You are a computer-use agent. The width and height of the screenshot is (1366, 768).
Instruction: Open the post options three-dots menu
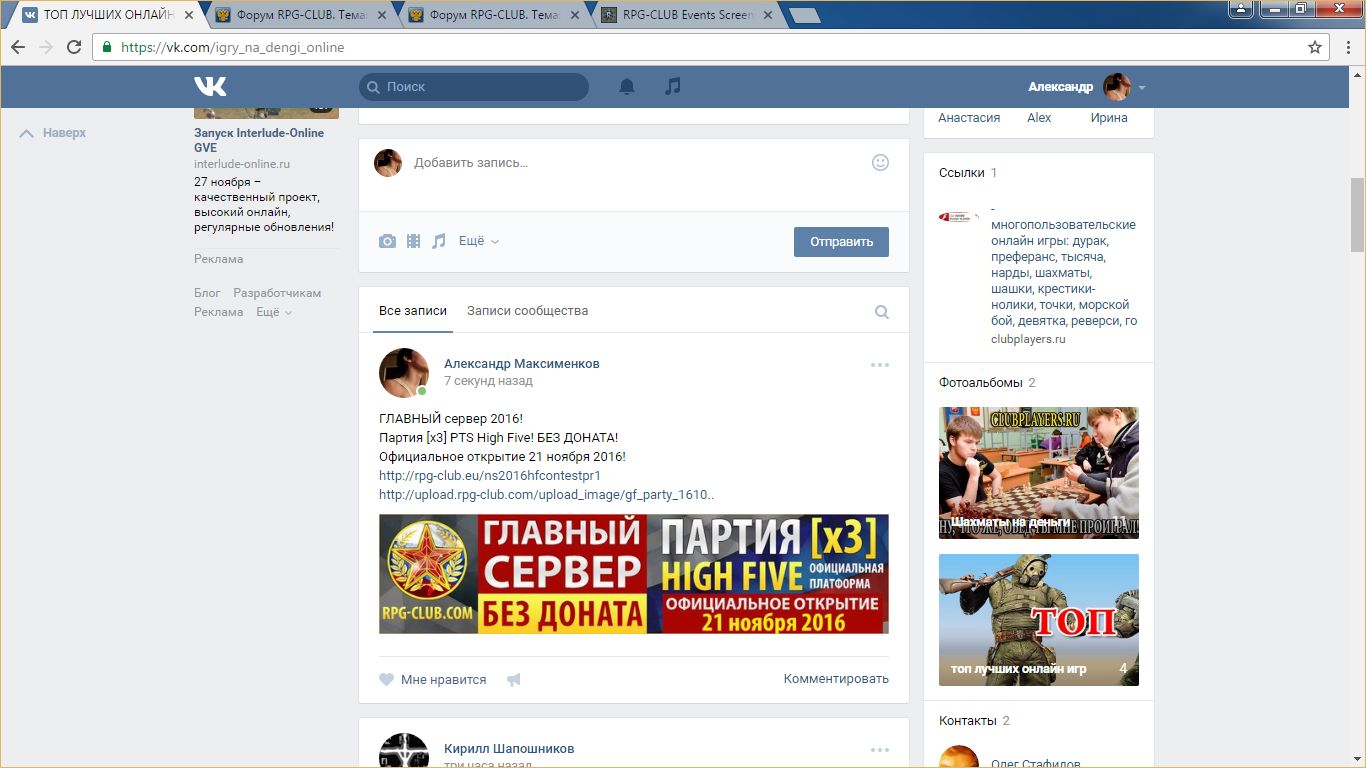(x=879, y=365)
